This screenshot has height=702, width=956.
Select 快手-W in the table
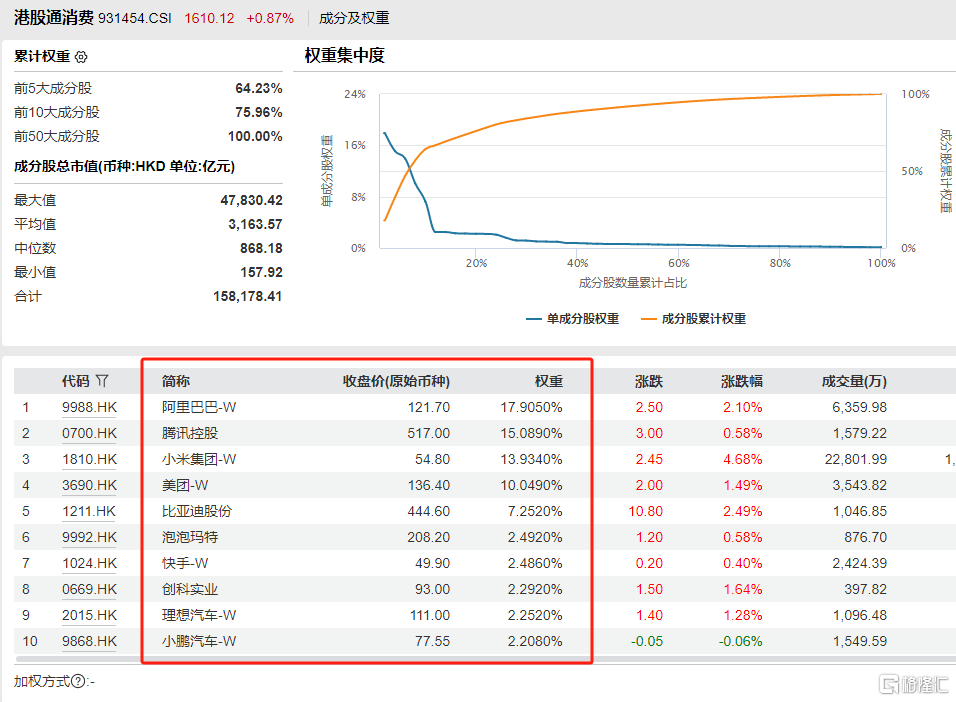185,564
